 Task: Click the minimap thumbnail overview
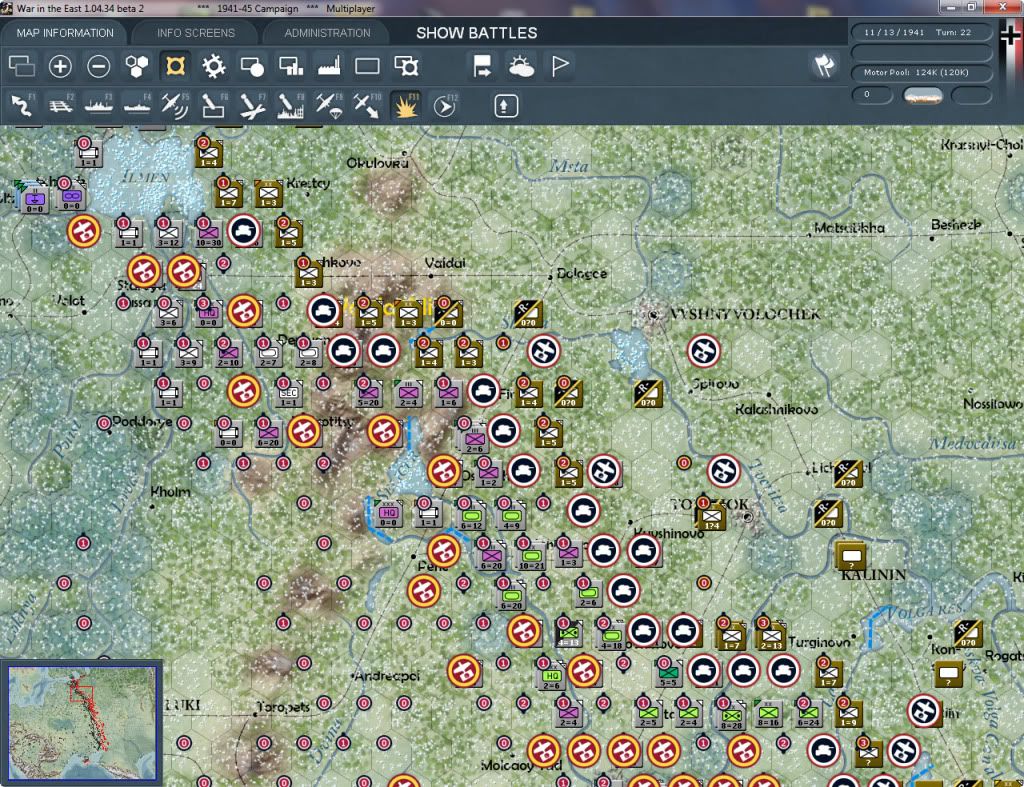(x=82, y=723)
